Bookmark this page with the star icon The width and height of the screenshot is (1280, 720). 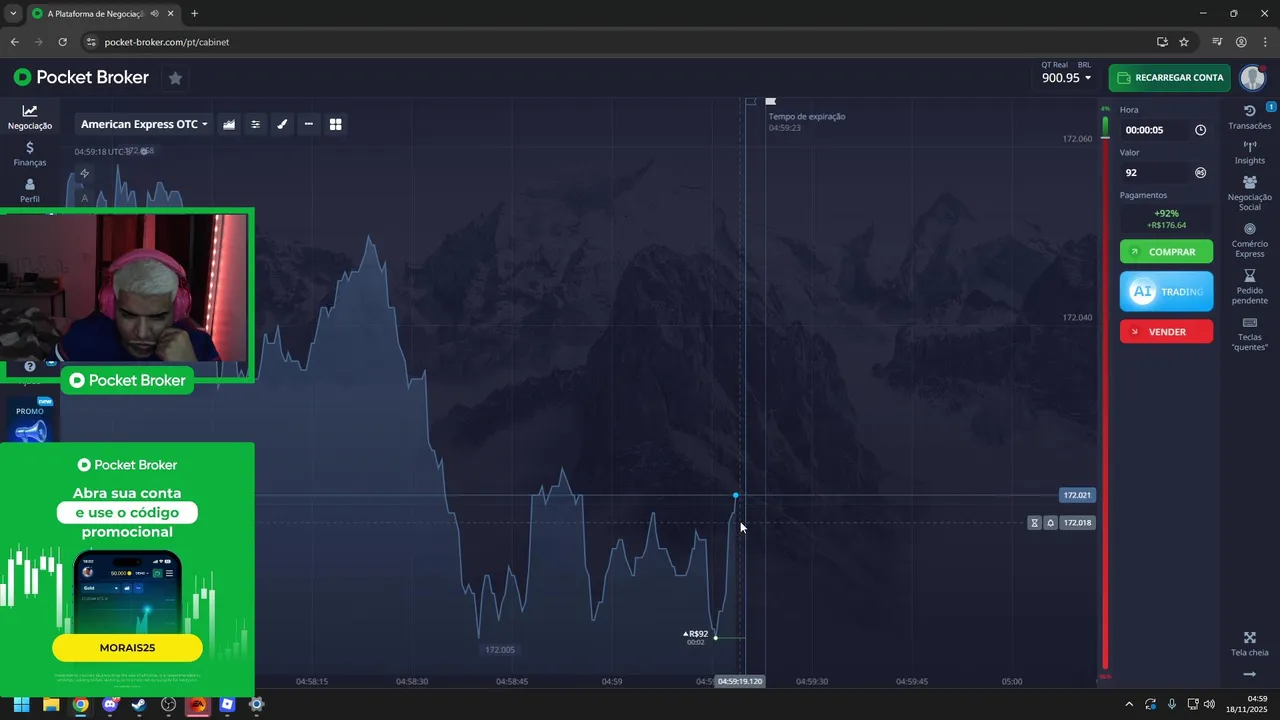(1184, 42)
